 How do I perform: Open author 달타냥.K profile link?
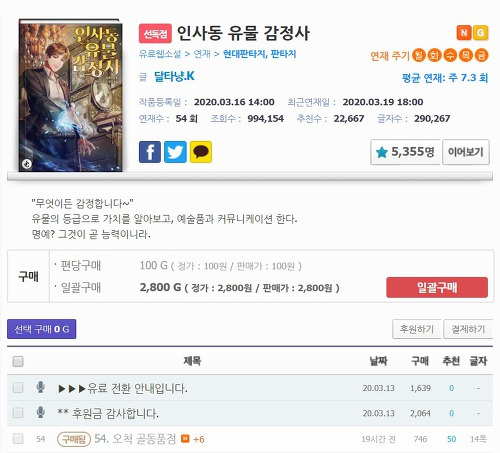pyautogui.click(x=174, y=77)
